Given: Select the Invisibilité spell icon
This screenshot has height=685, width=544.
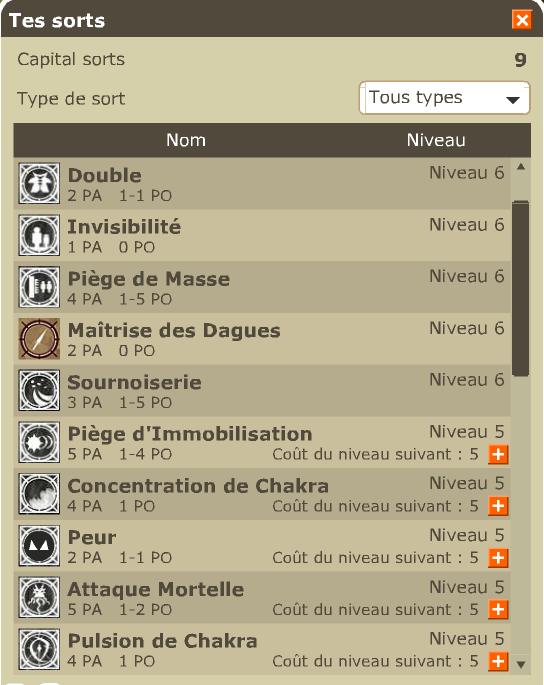Looking at the screenshot, I should (x=39, y=235).
